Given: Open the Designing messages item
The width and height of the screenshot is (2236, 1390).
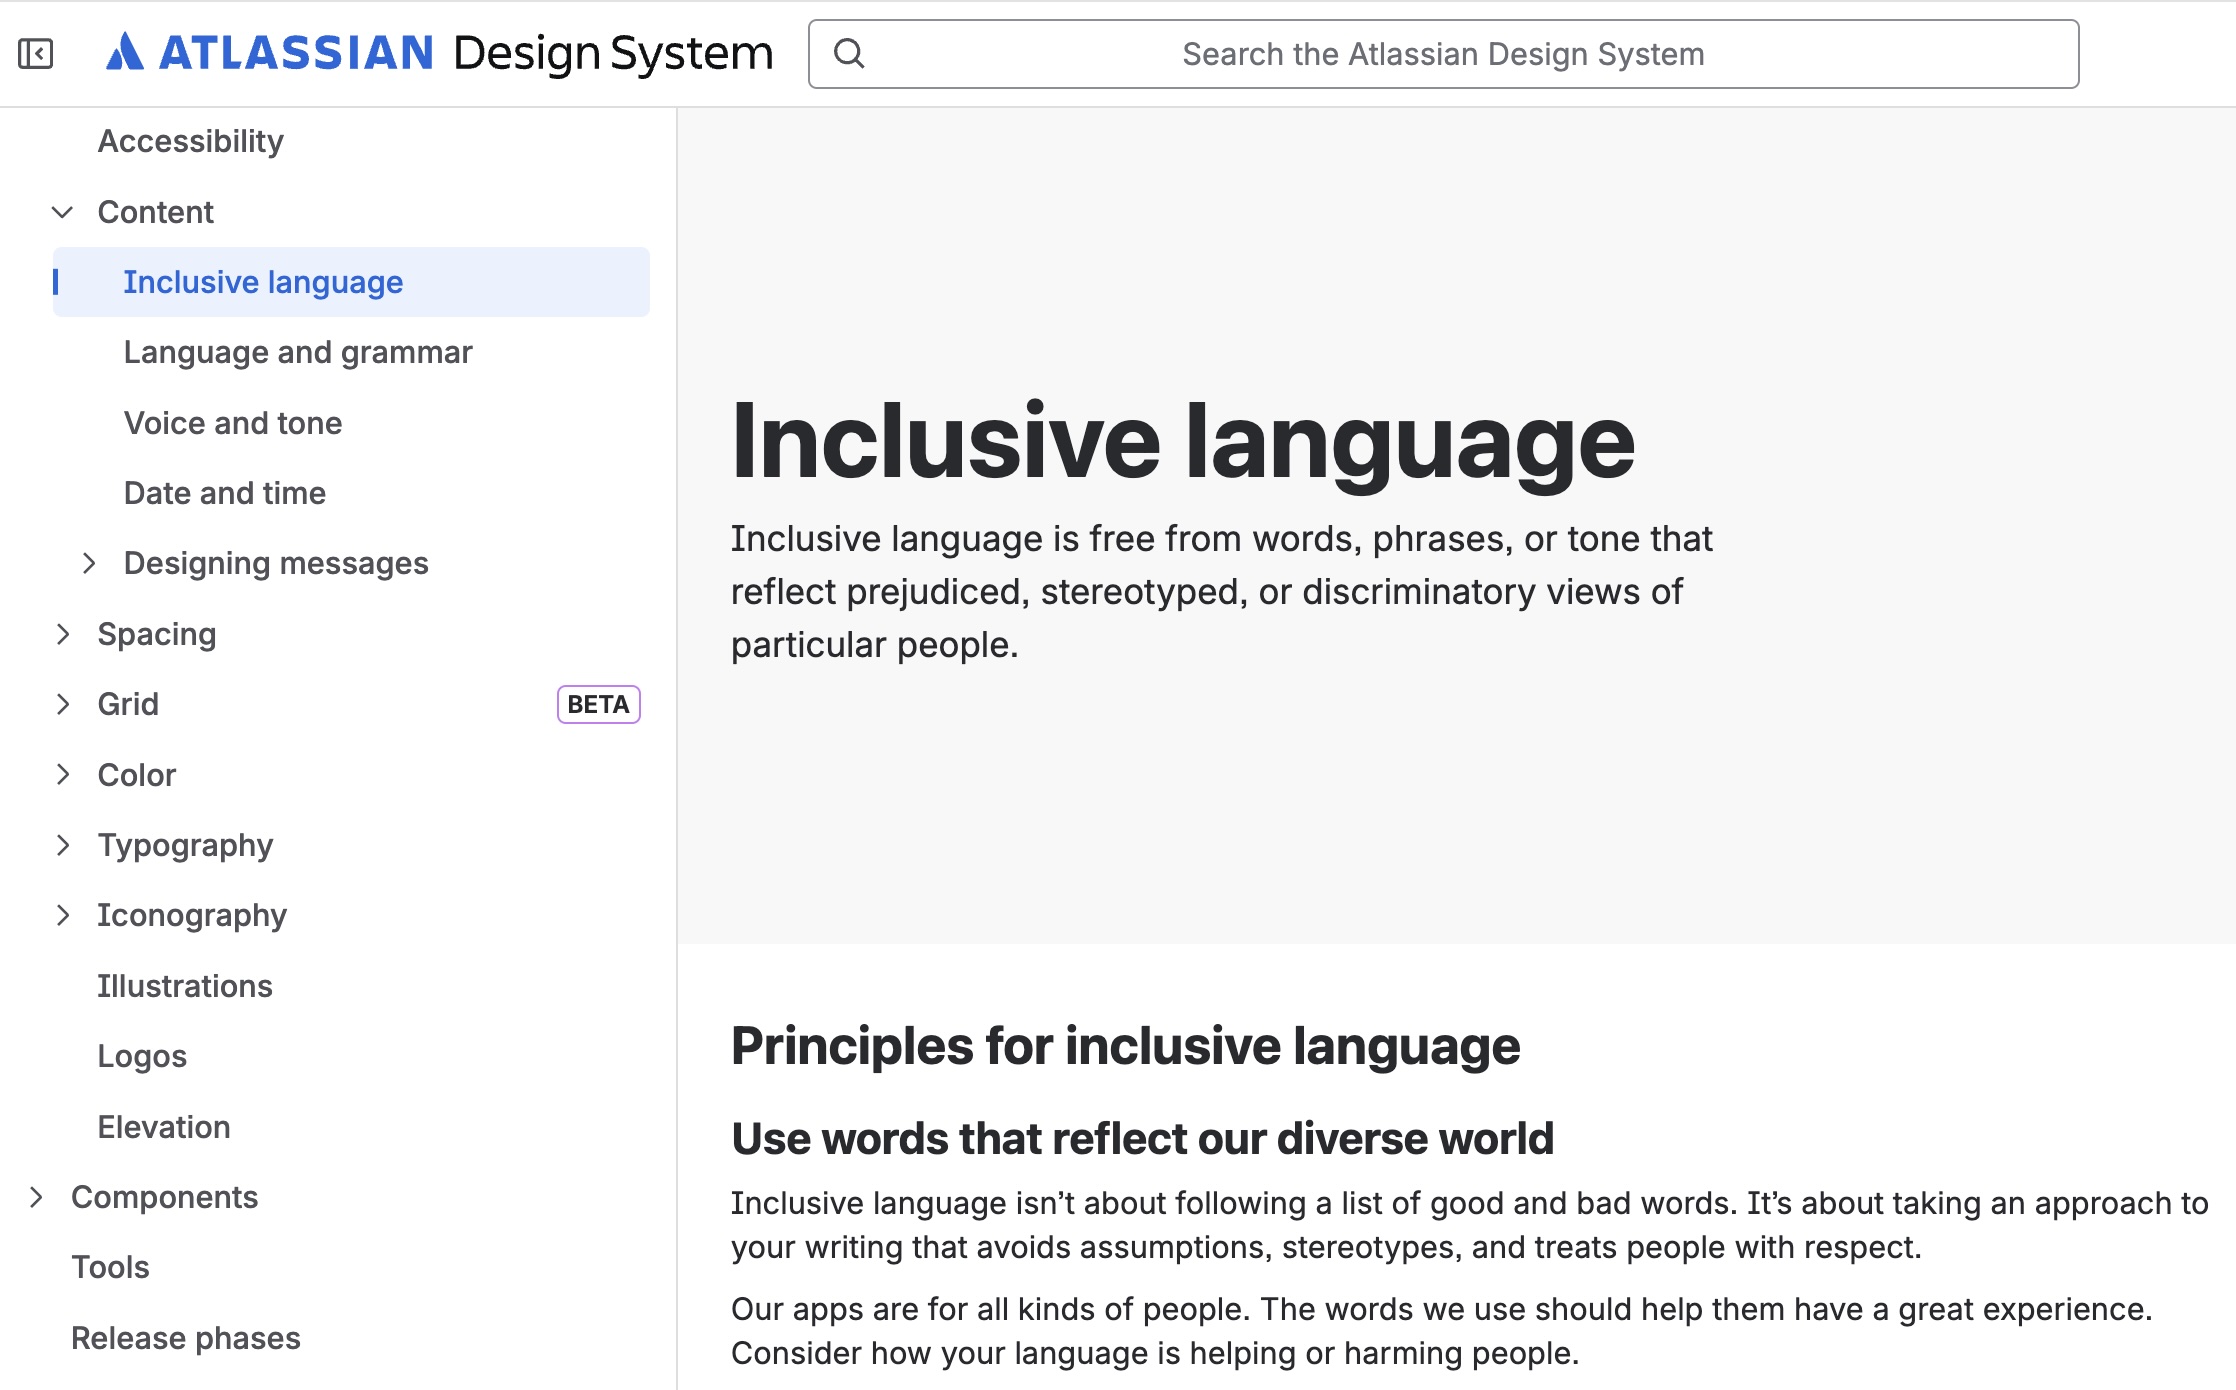Looking at the screenshot, I should (x=276, y=563).
